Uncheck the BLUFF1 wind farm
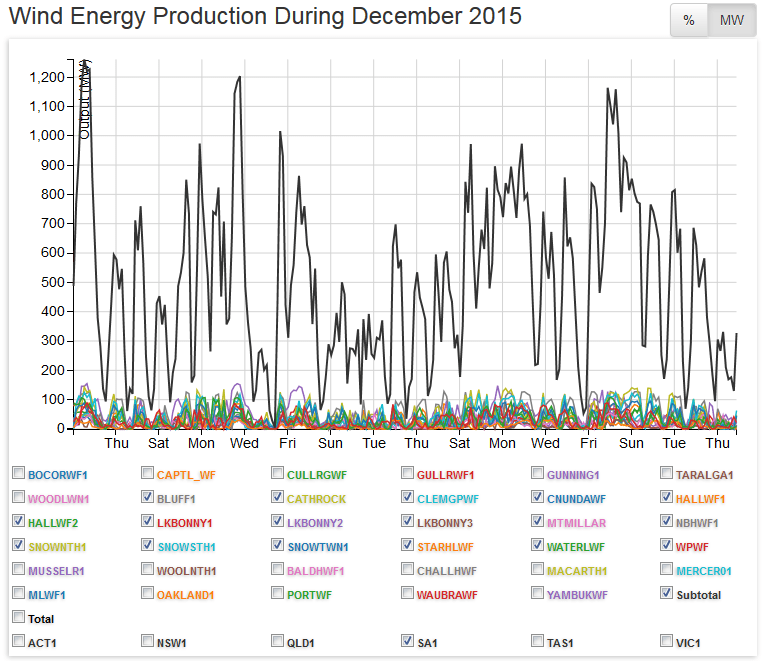The image size is (764, 661). pyautogui.click(x=148, y=498)
